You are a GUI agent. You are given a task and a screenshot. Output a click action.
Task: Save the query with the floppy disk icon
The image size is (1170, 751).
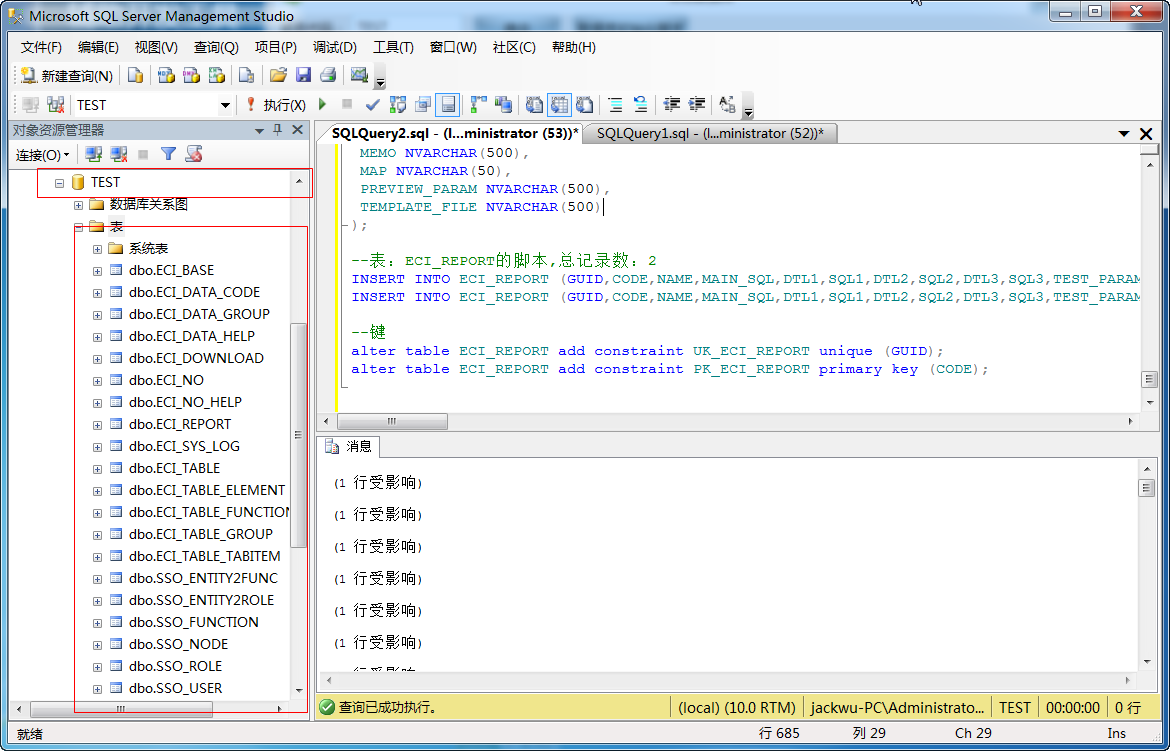click(303, 75)
